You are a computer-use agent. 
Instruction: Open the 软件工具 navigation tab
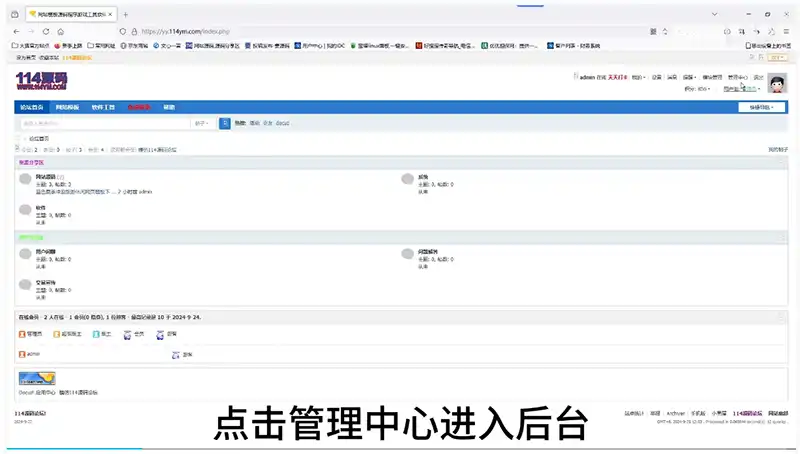103,107
